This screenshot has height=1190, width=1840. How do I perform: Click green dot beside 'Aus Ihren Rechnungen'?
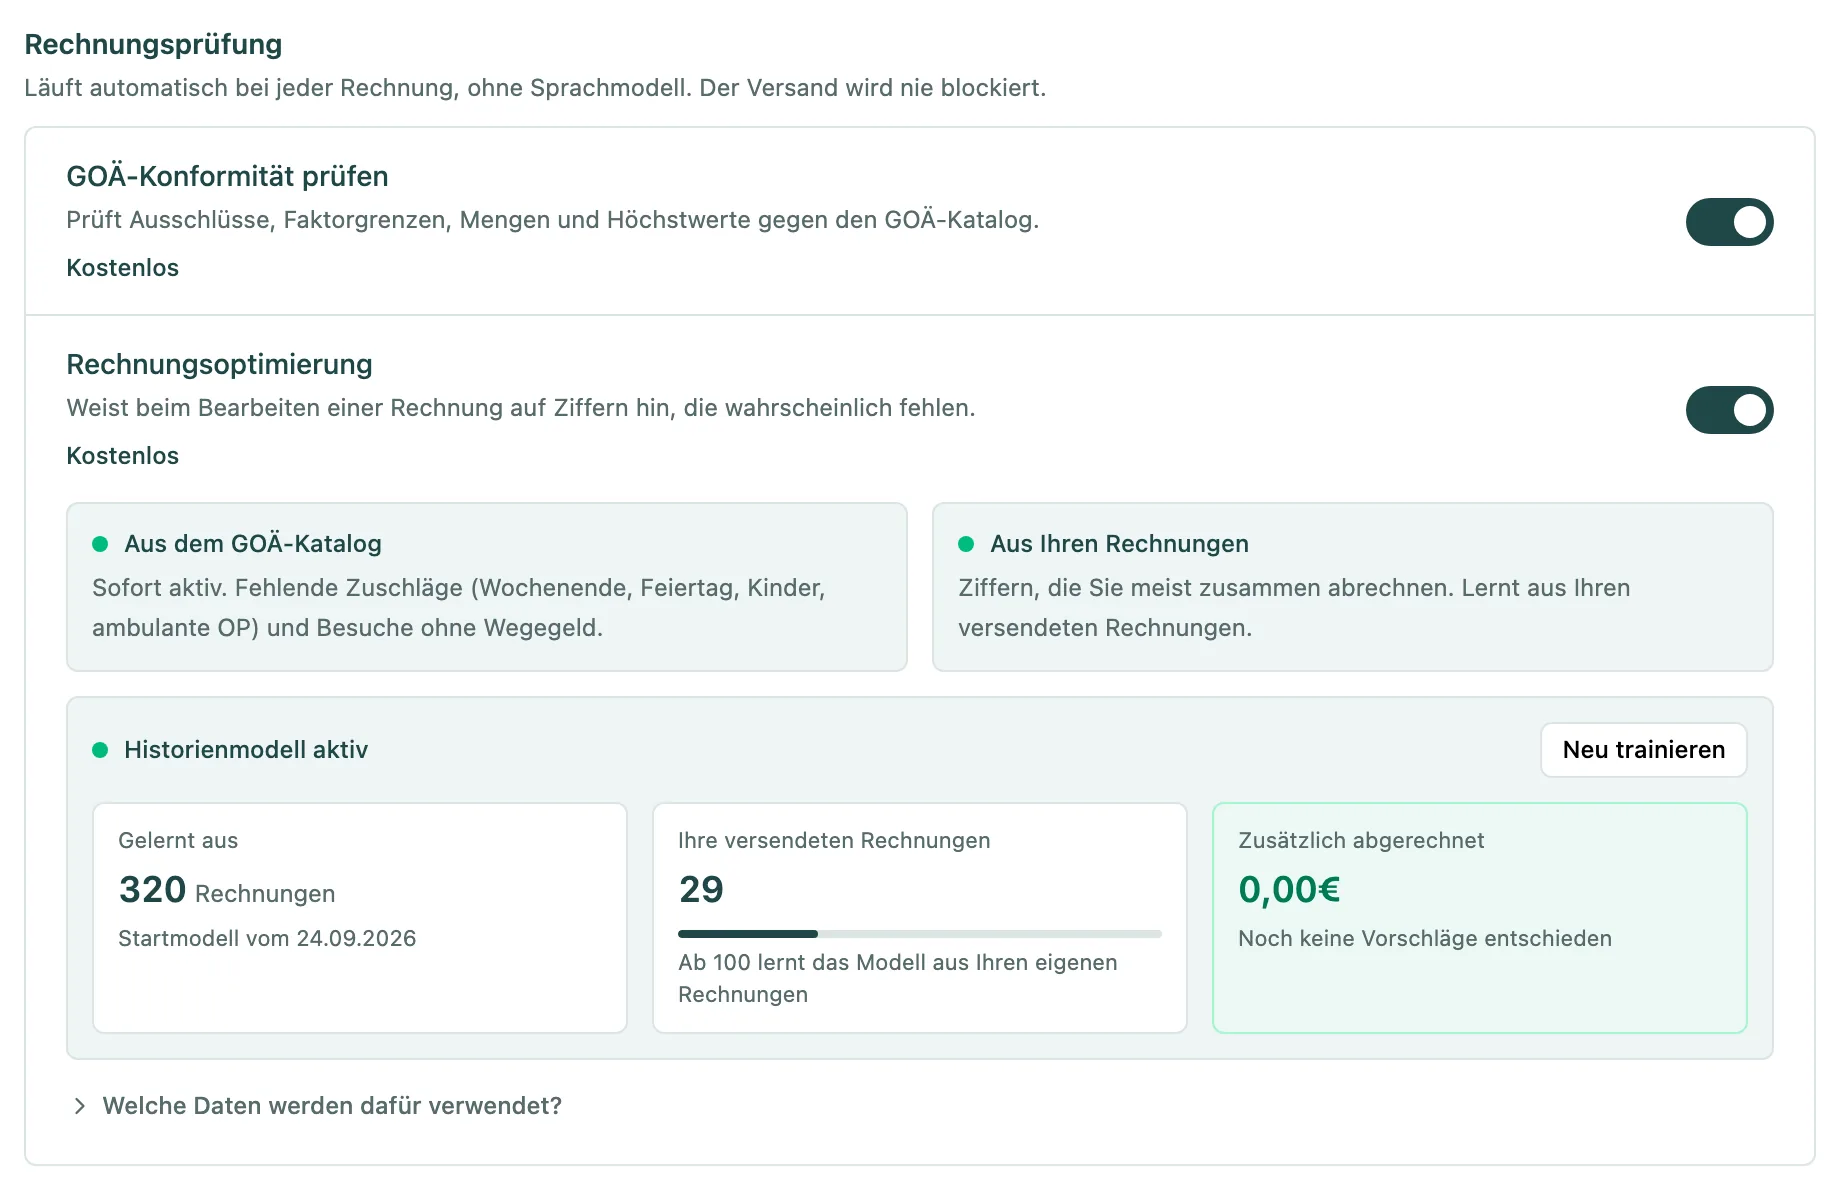966,544
